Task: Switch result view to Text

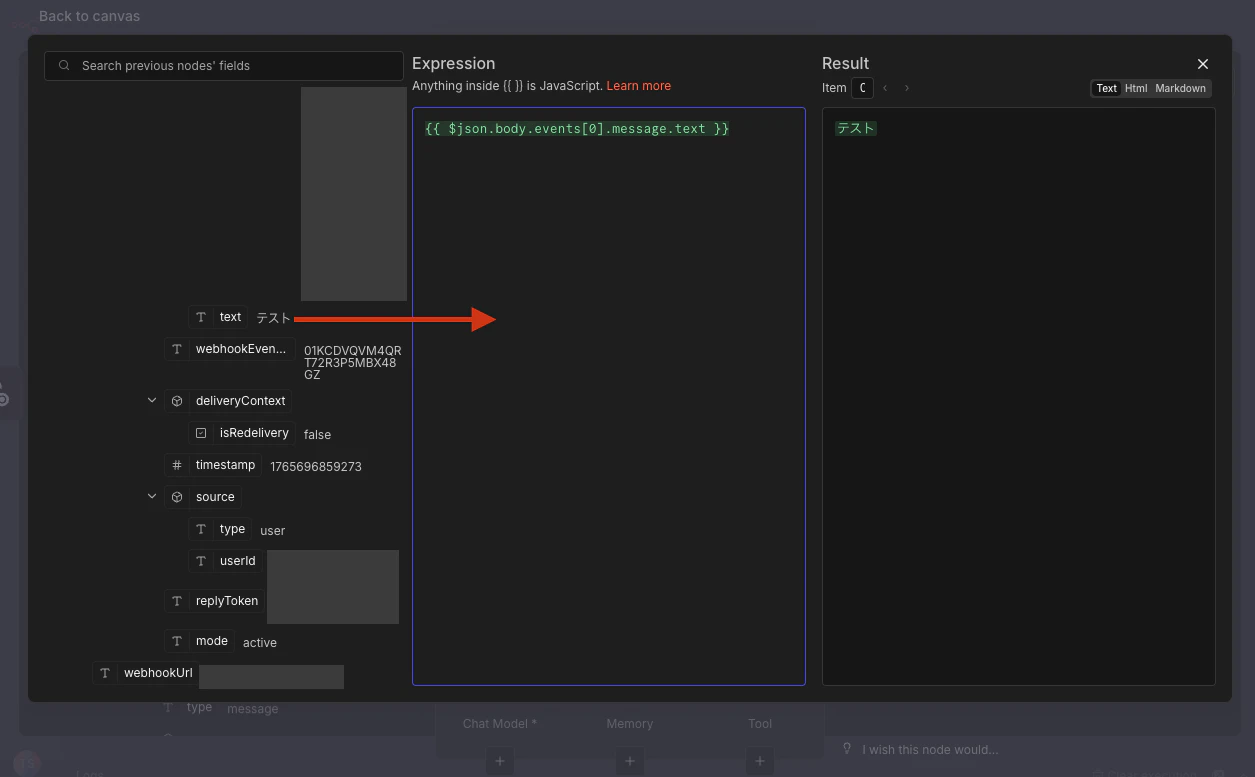Action: pos(1106,88)
